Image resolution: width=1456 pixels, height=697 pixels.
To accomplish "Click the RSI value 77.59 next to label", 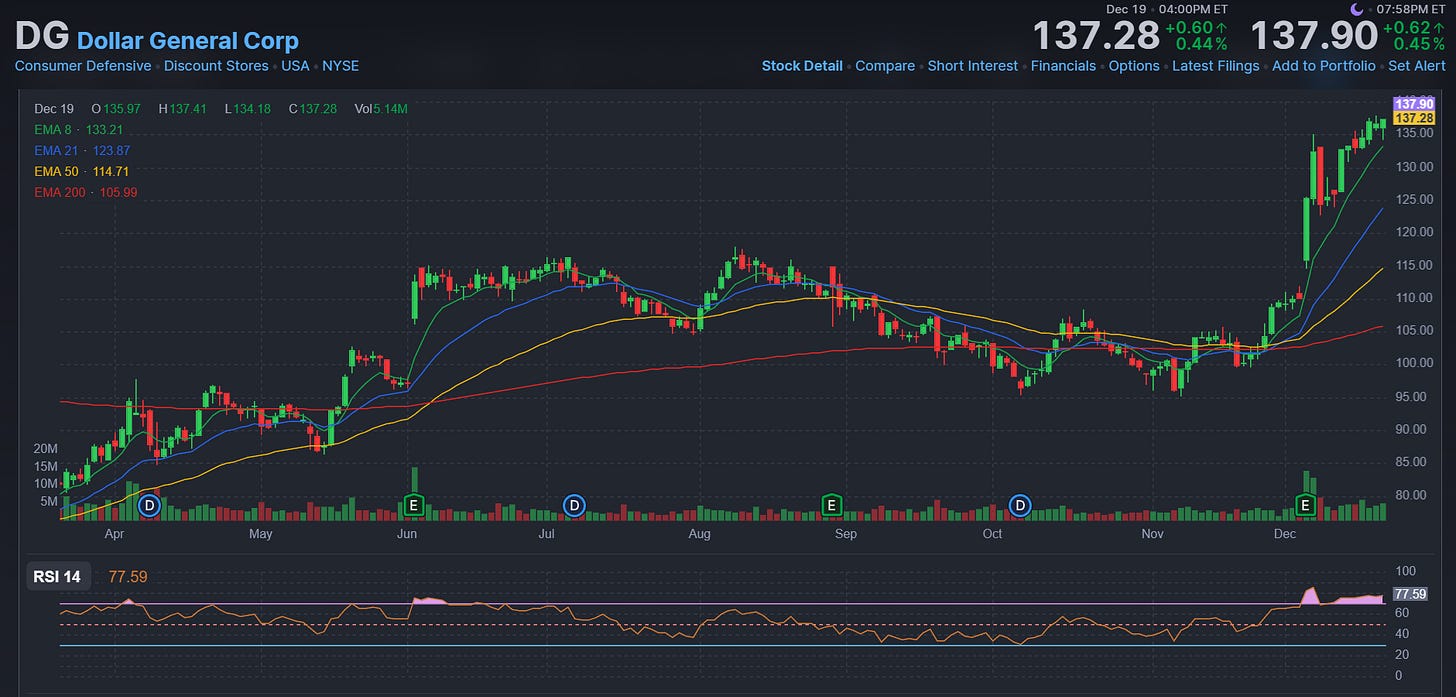I will pos(128,576).
